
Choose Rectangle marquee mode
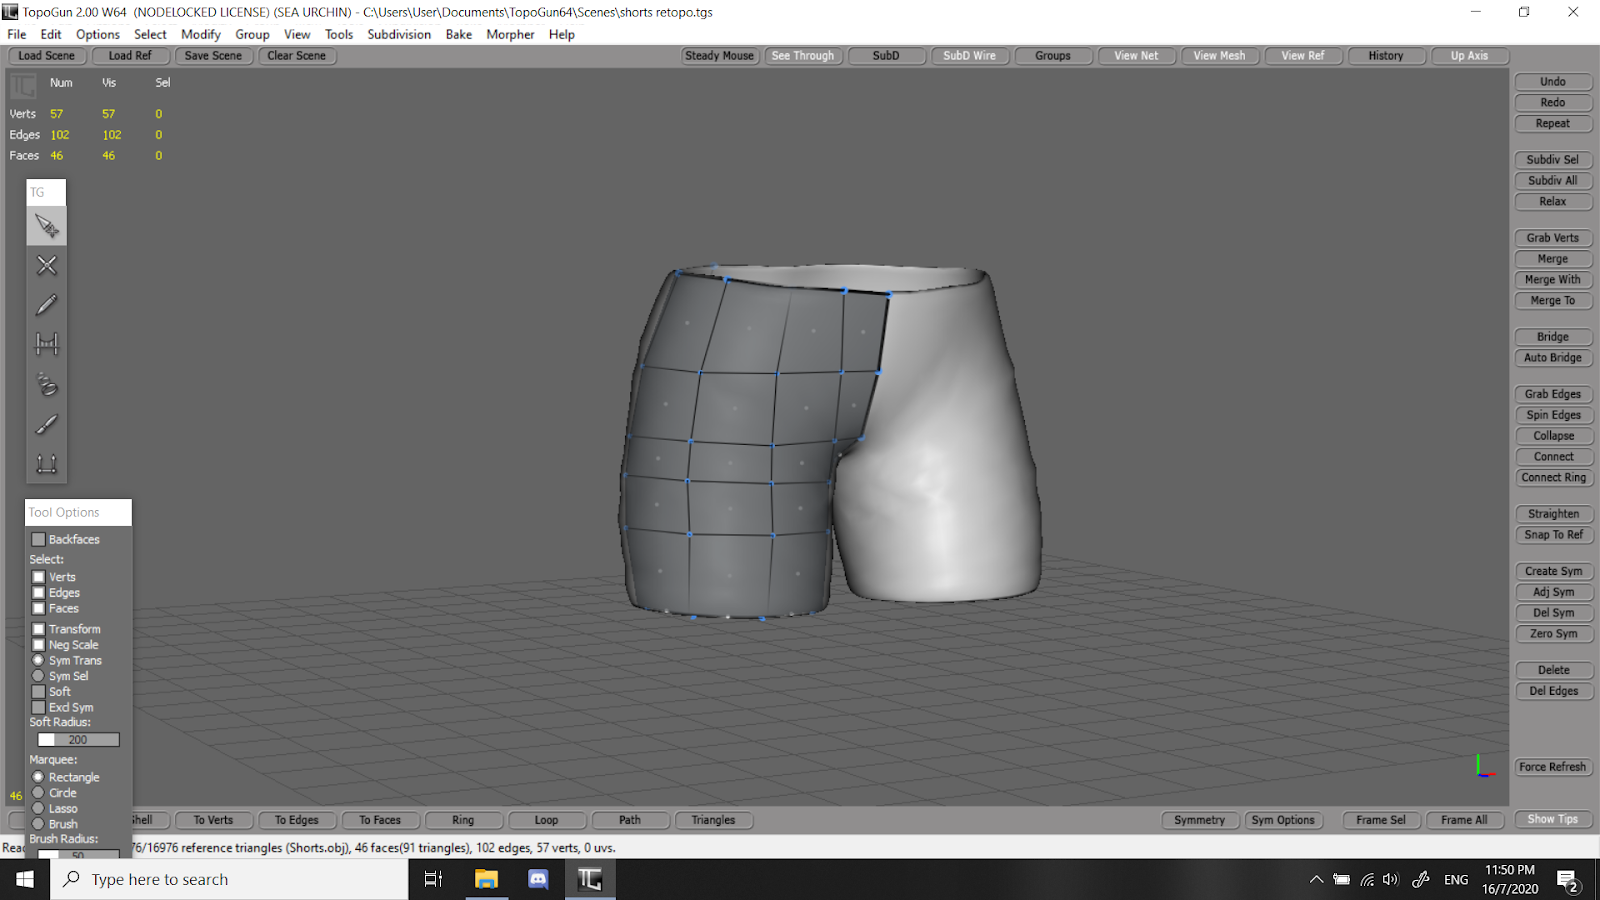(x=38, y=777)
